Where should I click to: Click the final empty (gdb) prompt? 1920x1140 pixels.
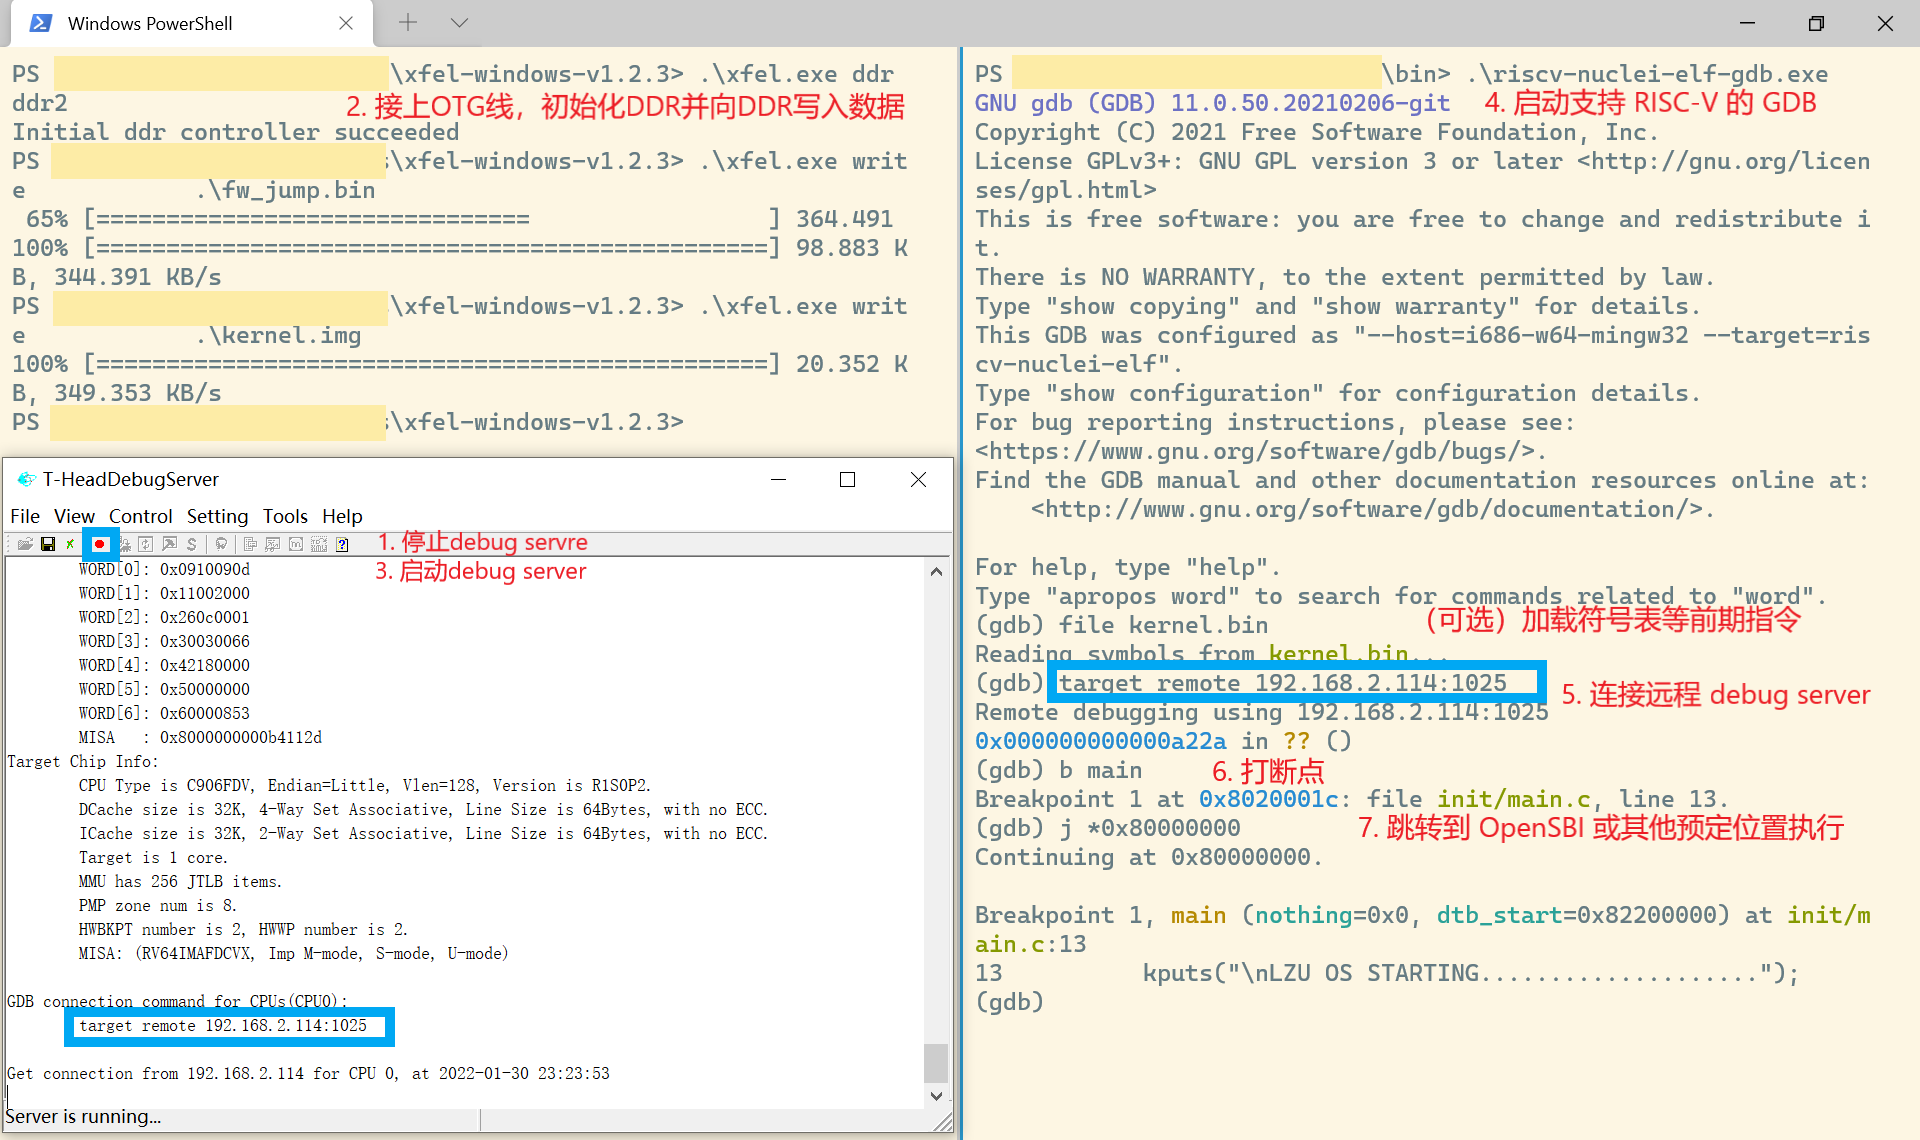click(1009, 1002)
